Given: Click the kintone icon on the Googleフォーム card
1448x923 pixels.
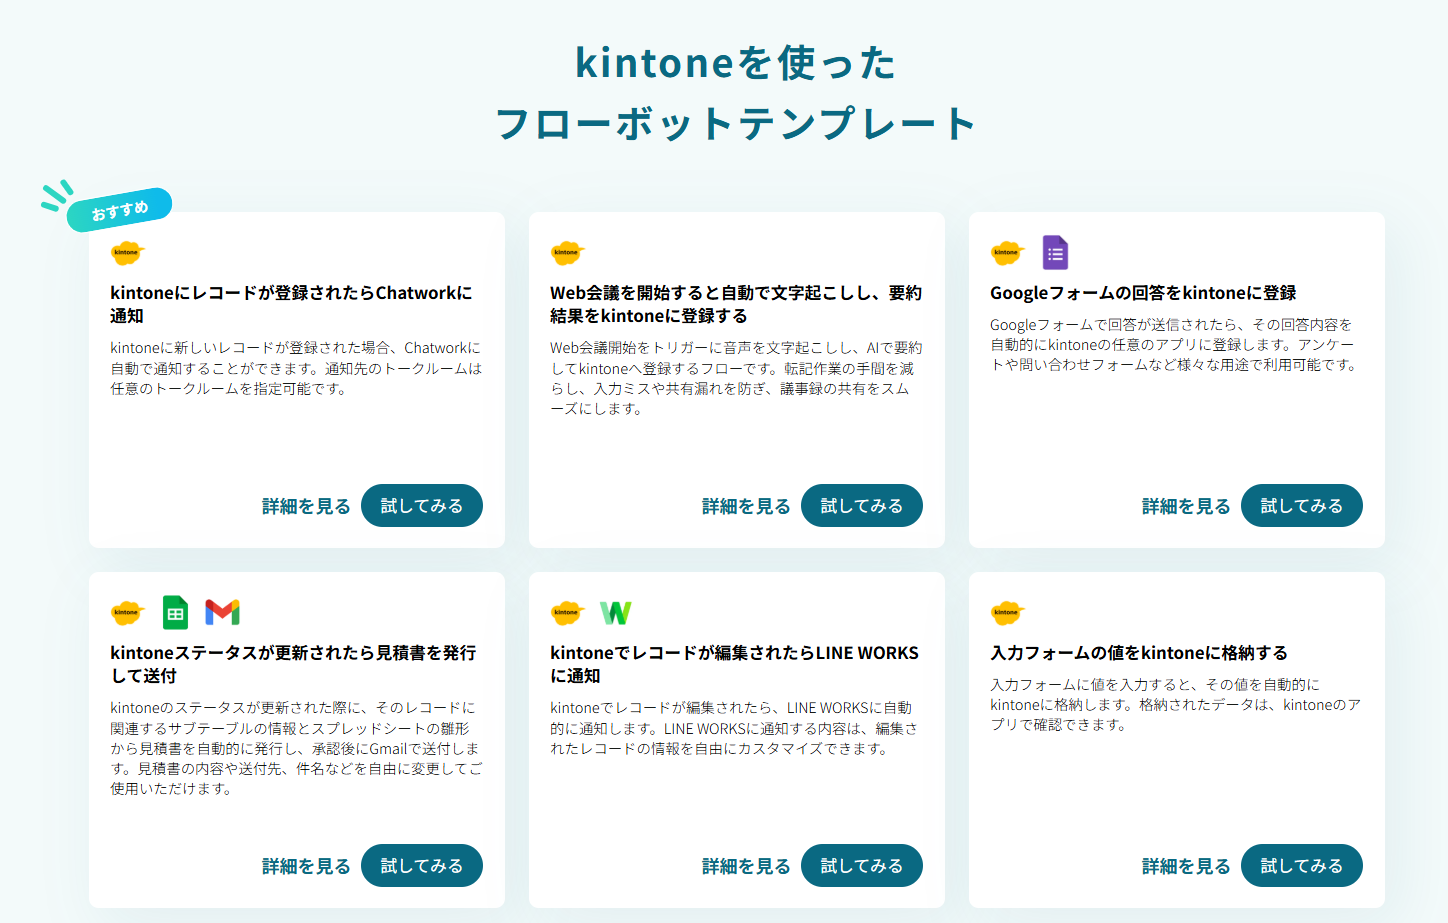Looking at the screenshot, I should (x=1007, y=252).
